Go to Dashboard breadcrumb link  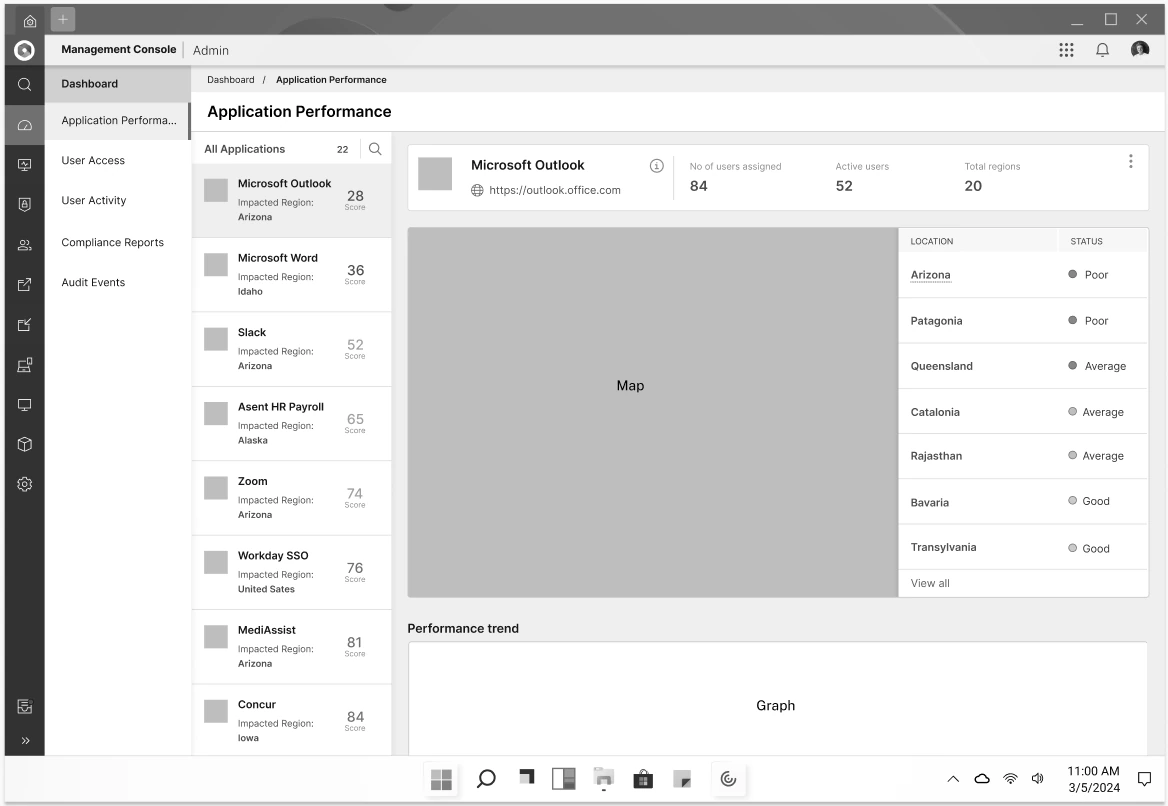230,80
